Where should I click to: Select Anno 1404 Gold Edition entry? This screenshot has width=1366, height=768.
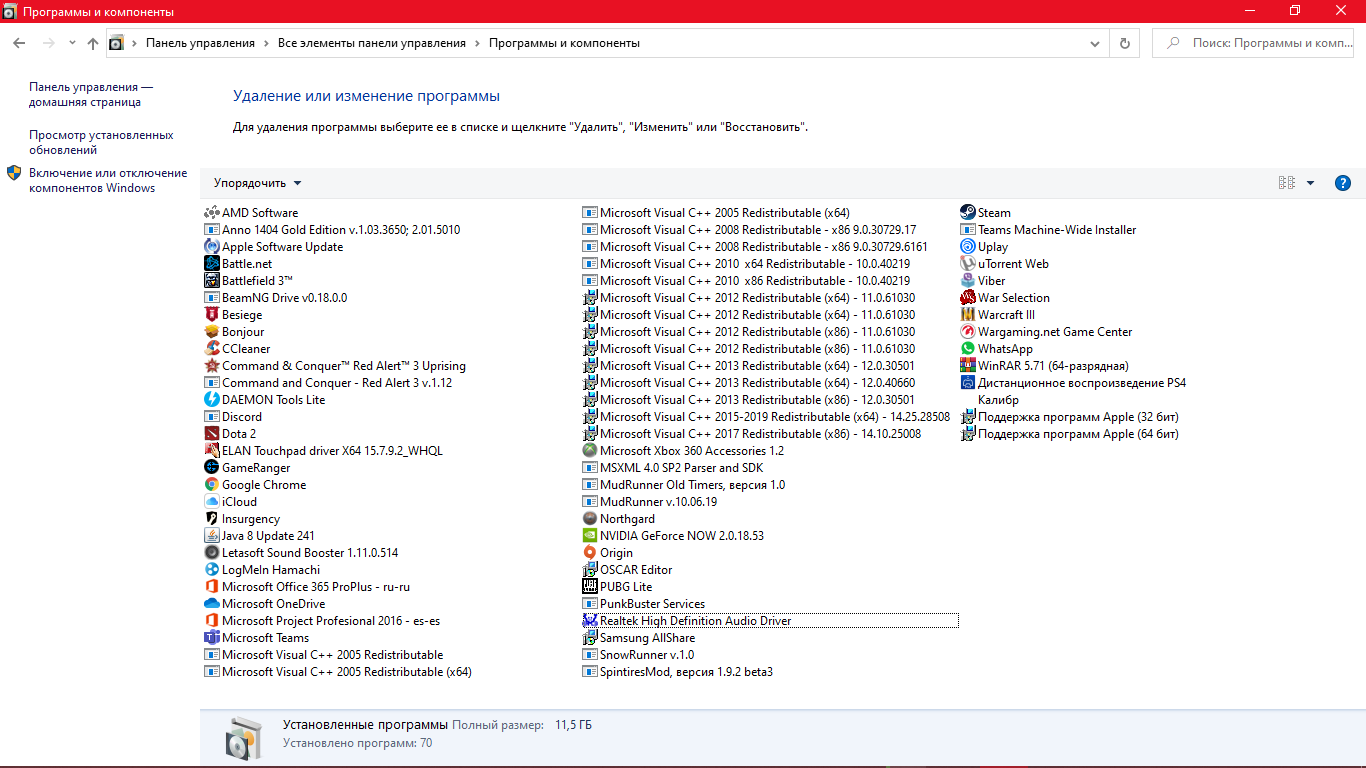332,230
